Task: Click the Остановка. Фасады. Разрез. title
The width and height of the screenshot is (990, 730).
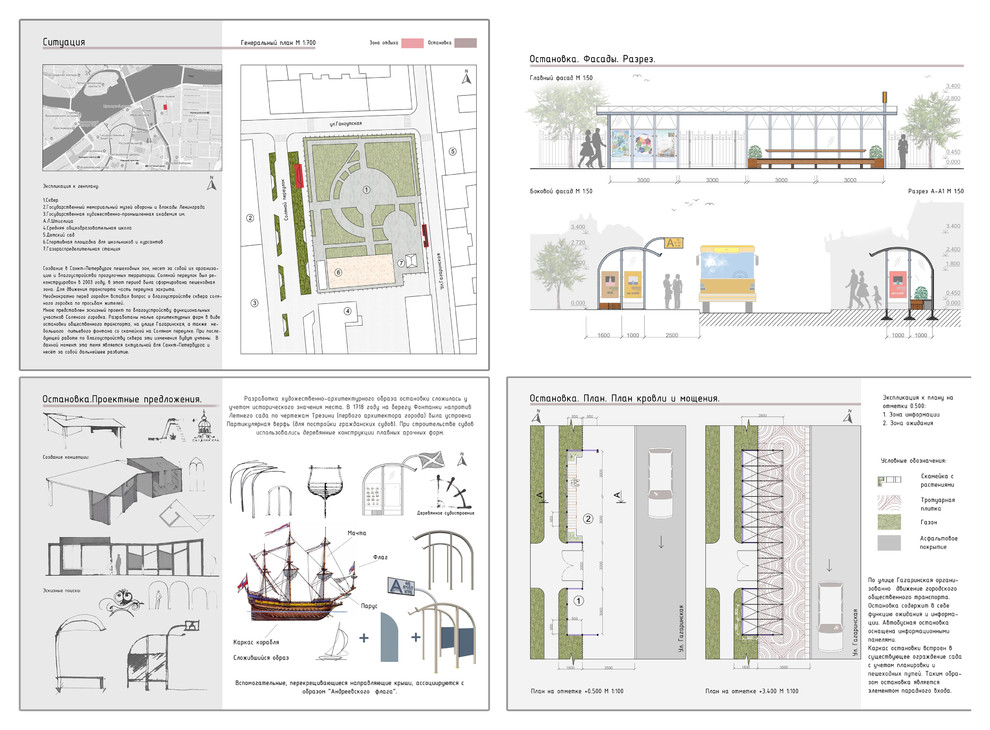Action: [592, 59]
